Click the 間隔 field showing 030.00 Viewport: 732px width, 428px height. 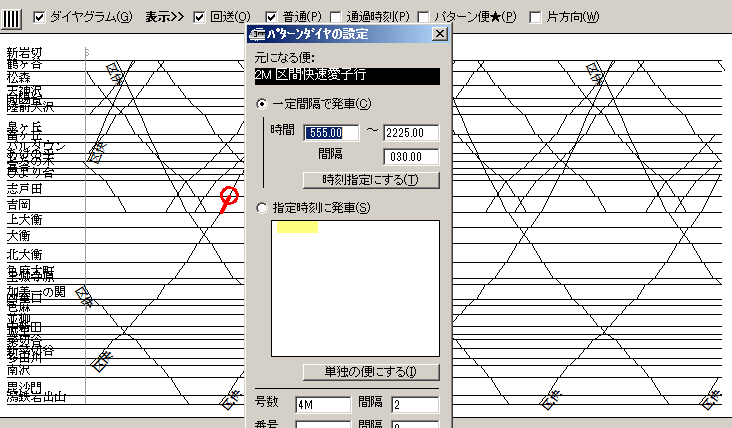411,156
